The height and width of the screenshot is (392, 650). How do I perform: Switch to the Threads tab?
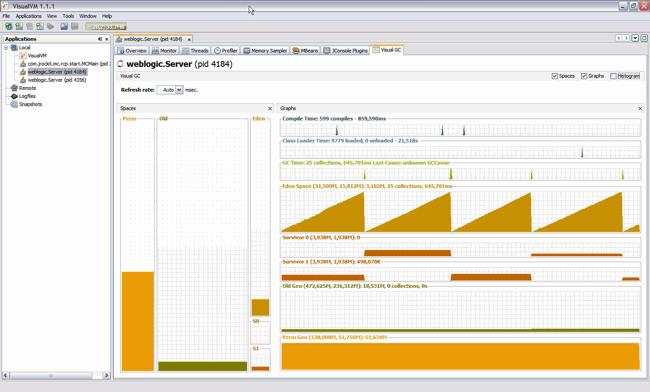(x=195, y=51)
